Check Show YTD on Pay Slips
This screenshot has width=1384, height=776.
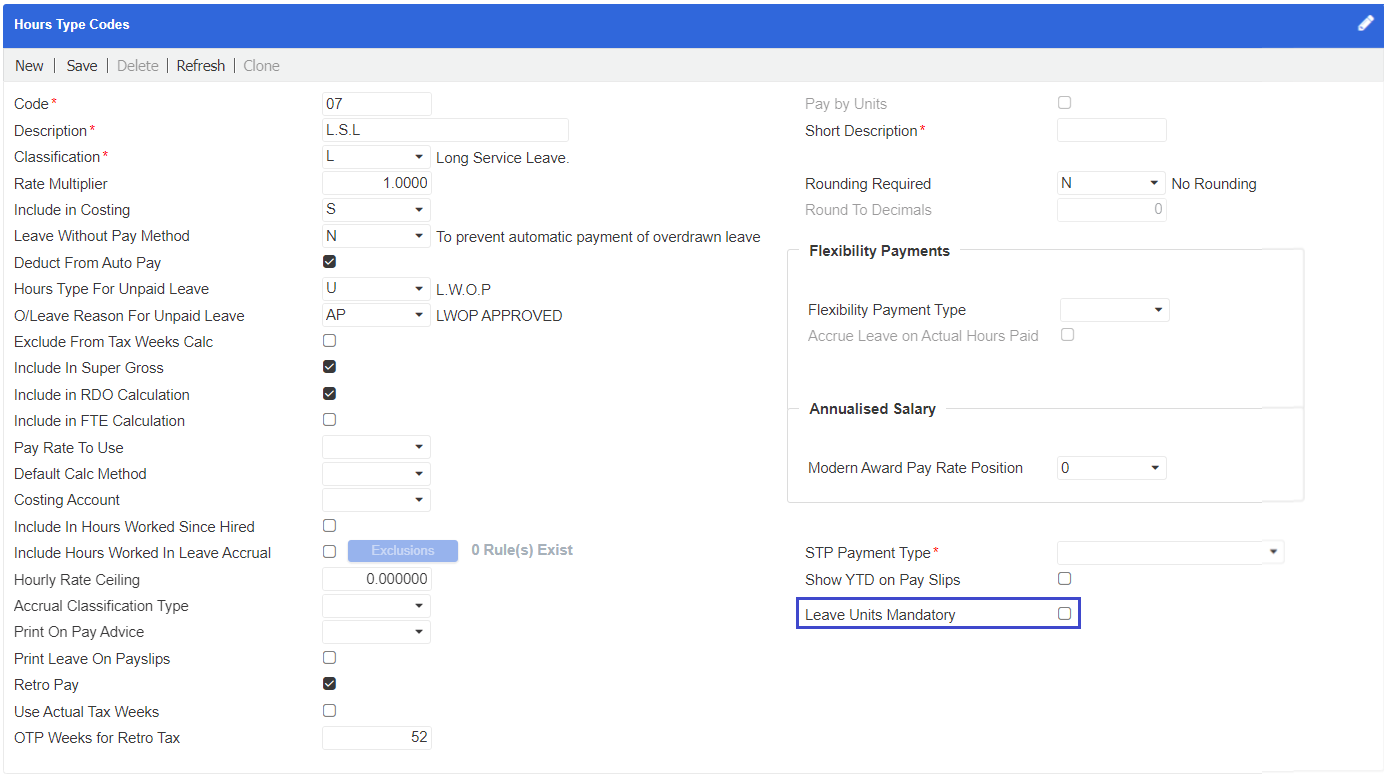pos(1064,578)
